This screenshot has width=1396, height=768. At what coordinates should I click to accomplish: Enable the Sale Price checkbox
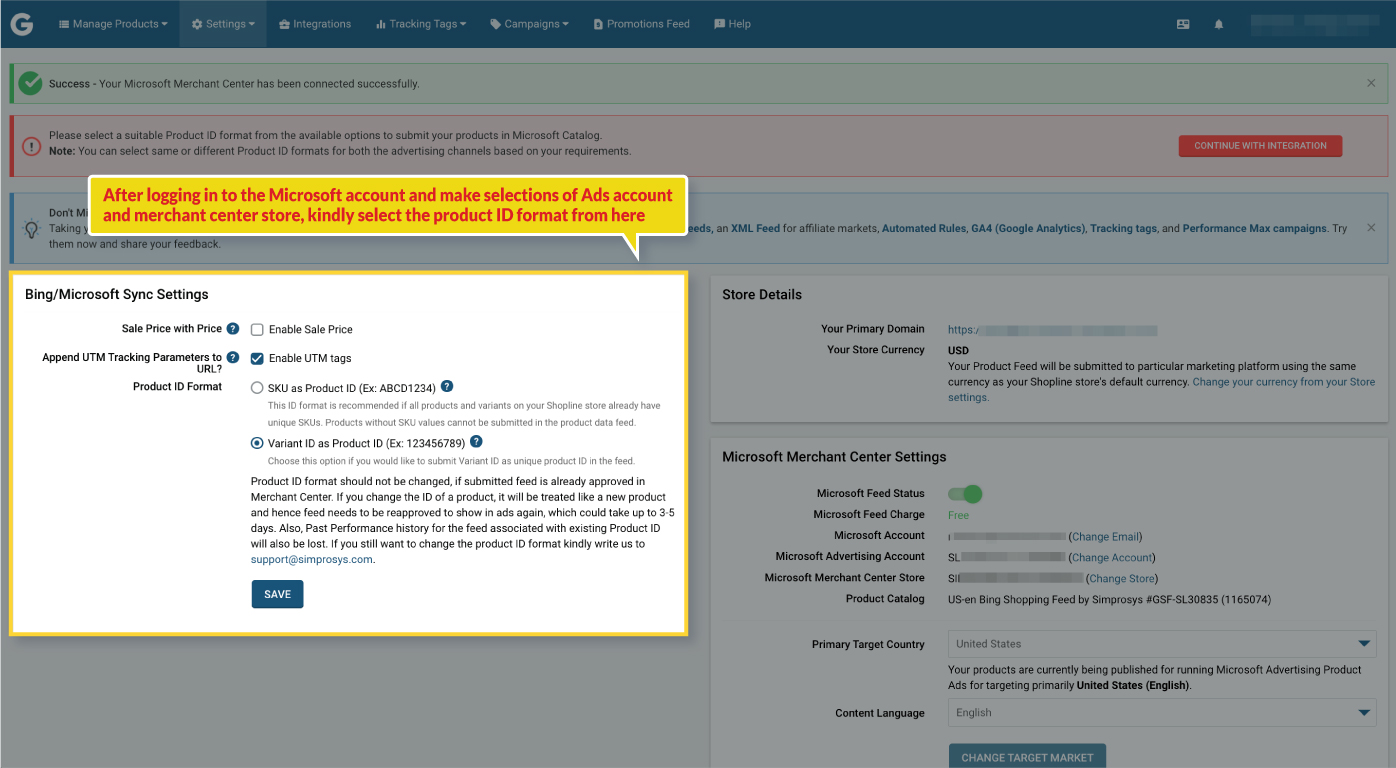coord(257,329)
